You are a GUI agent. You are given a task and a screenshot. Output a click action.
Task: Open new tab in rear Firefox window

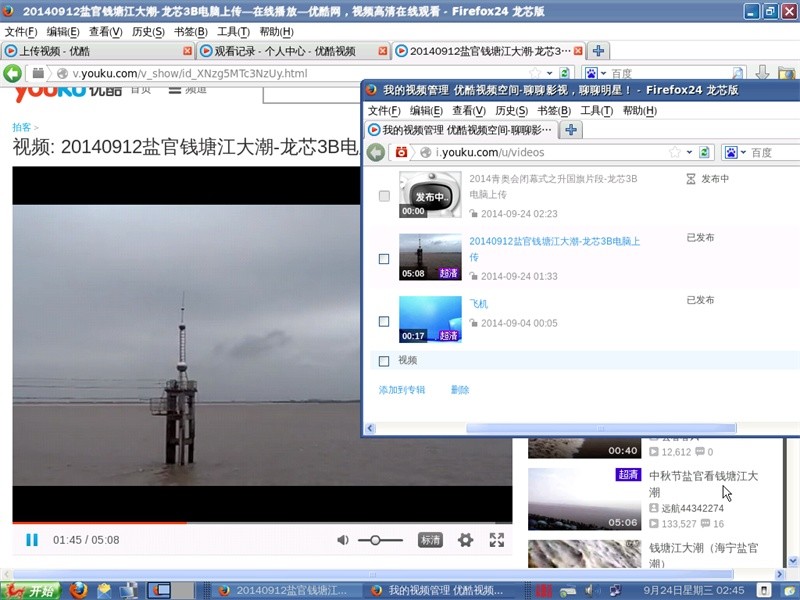[x=598, y=51]
